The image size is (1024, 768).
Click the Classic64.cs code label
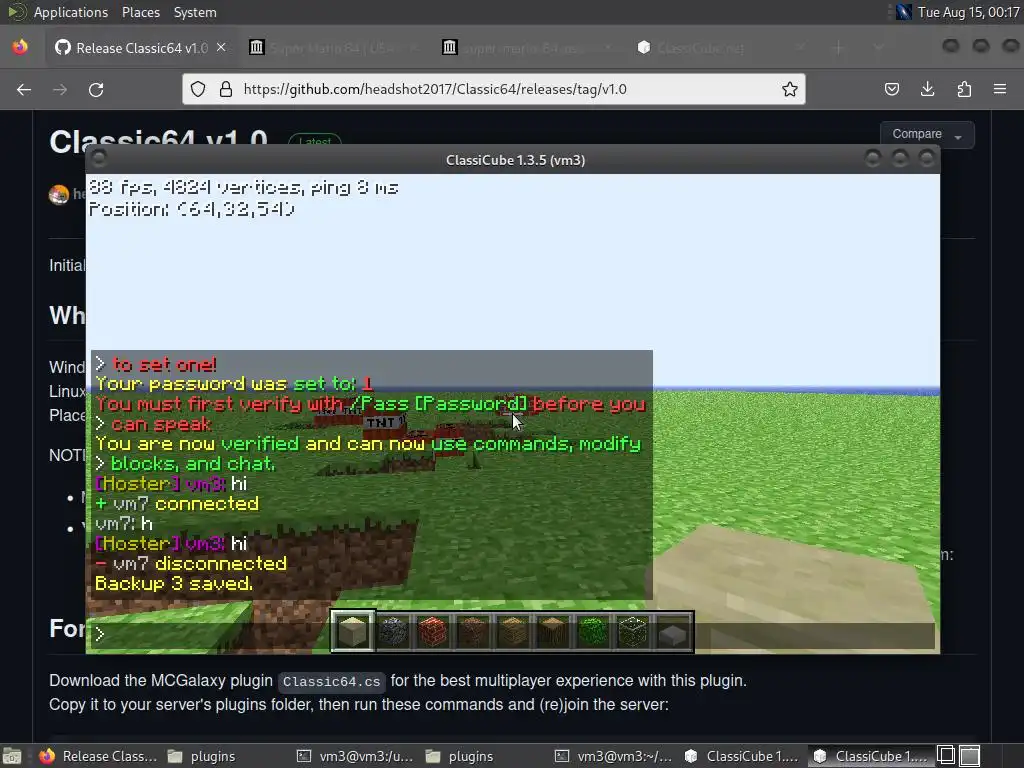coord(331,682)
